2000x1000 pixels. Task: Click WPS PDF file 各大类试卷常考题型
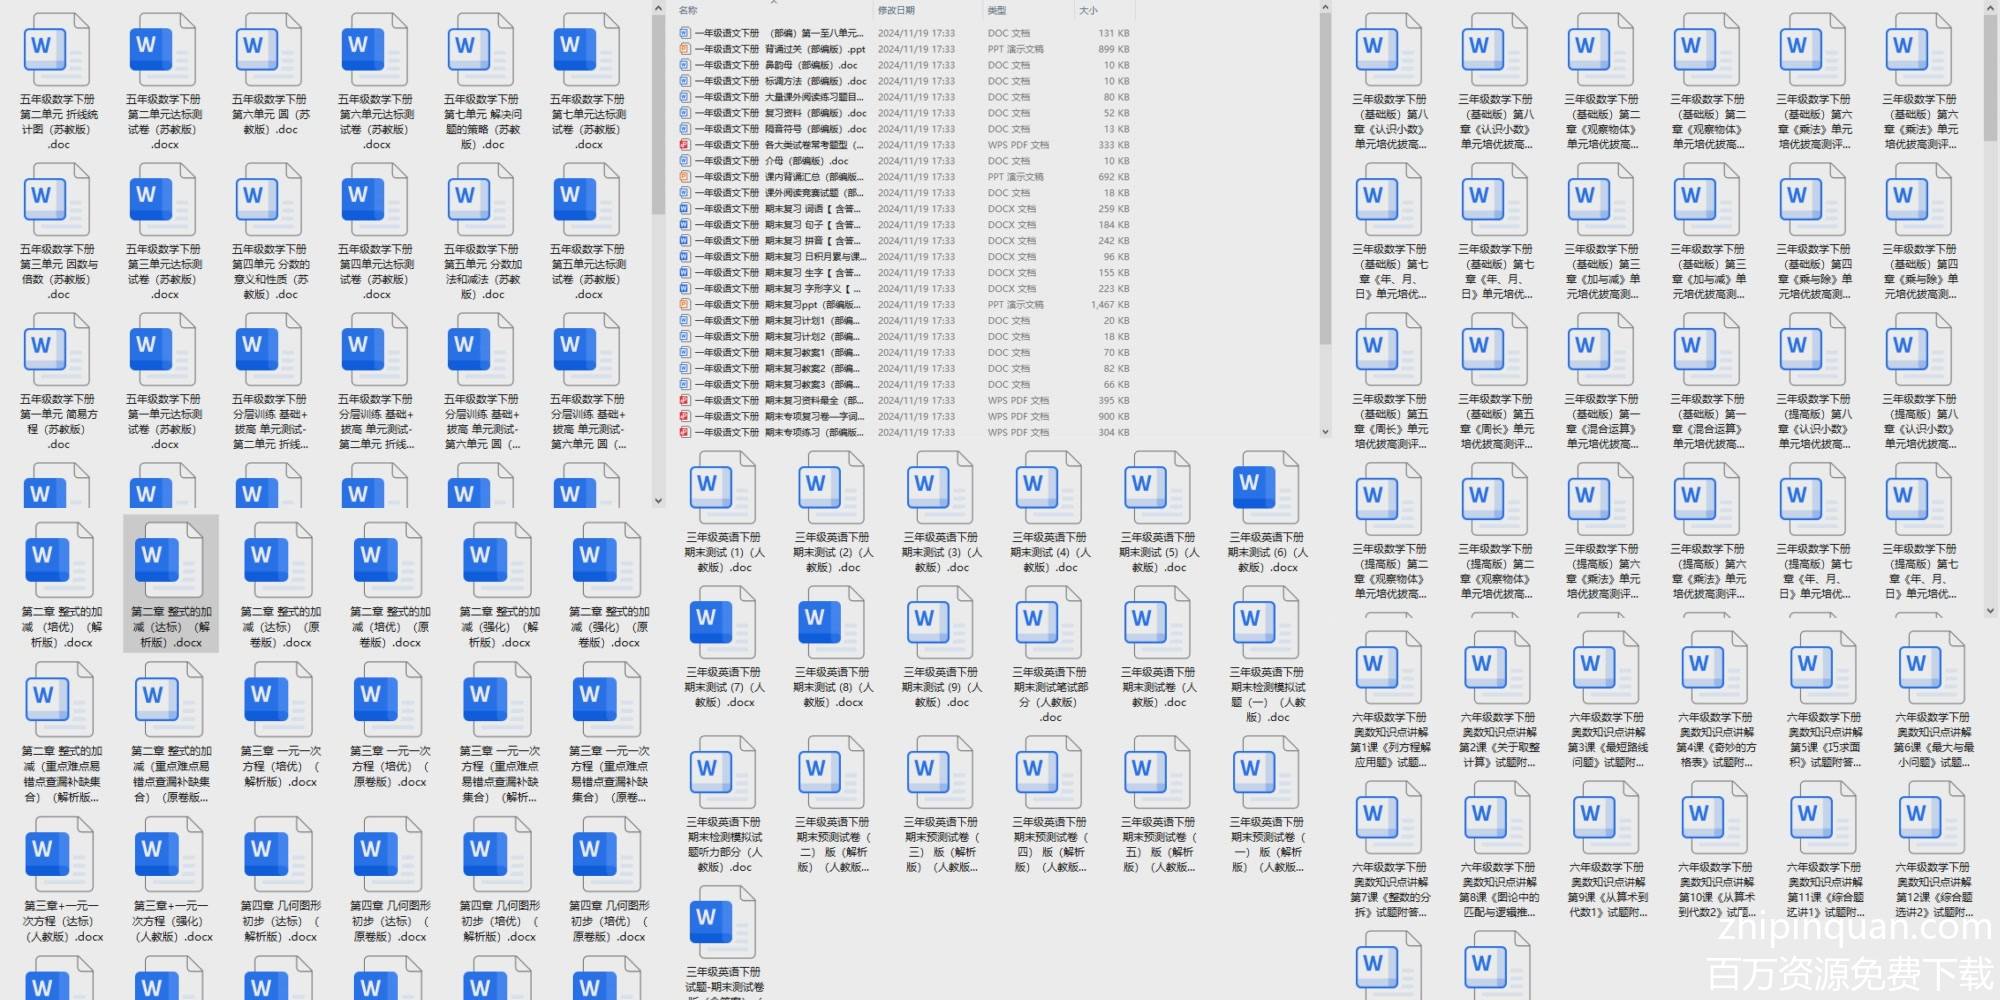(780, 145)
